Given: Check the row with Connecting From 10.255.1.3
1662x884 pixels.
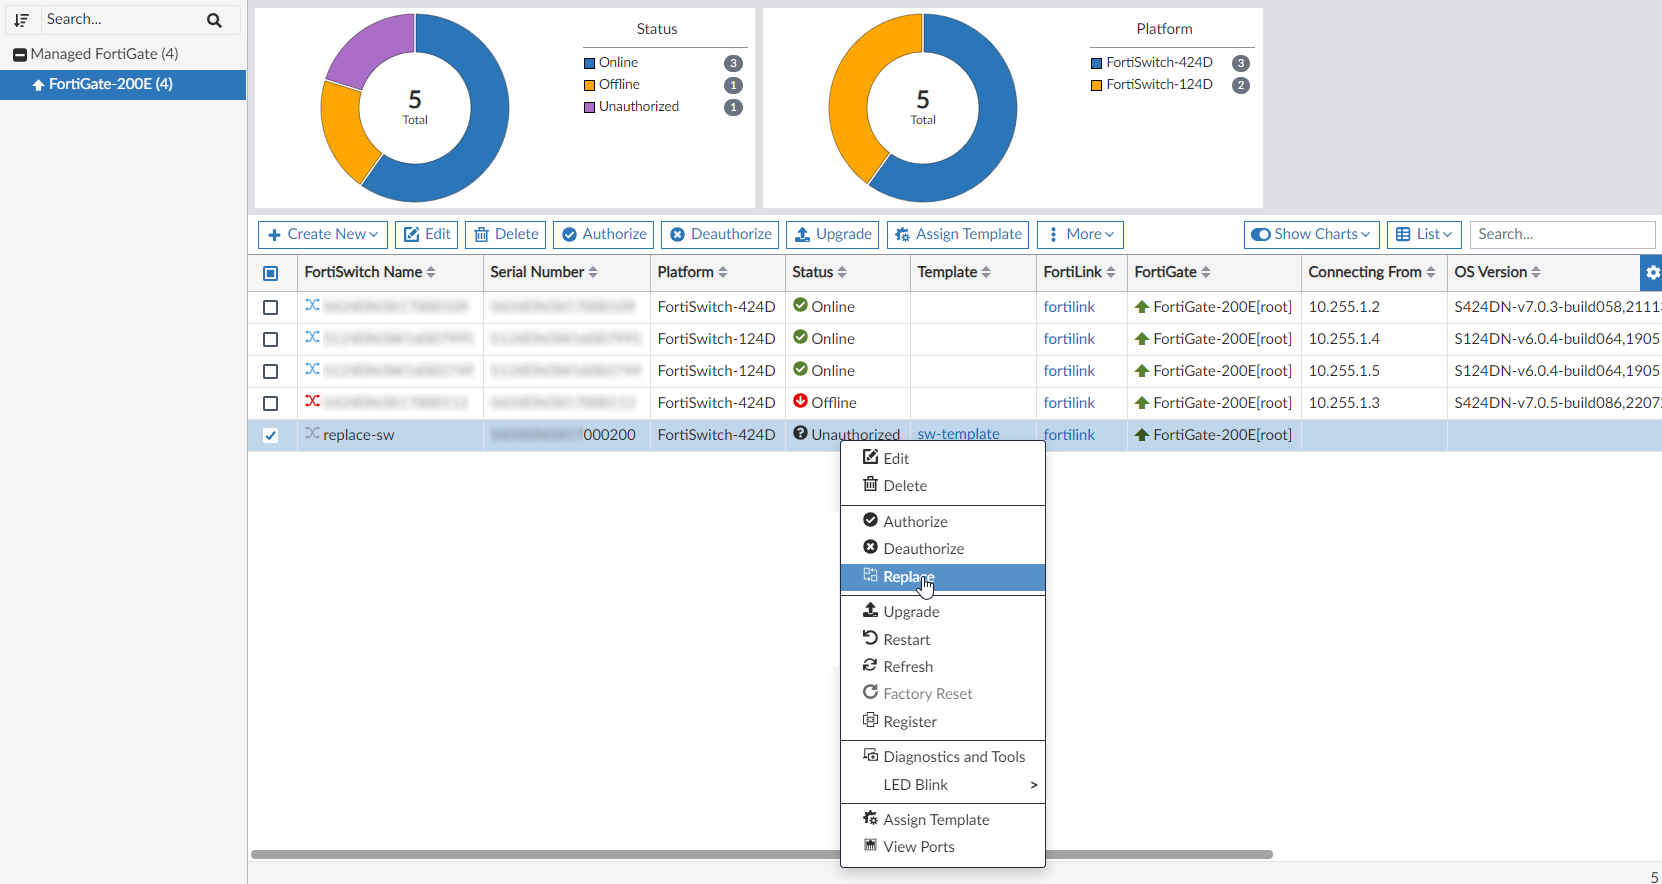Looking at the screenshot, I should (x=271, y=404).
